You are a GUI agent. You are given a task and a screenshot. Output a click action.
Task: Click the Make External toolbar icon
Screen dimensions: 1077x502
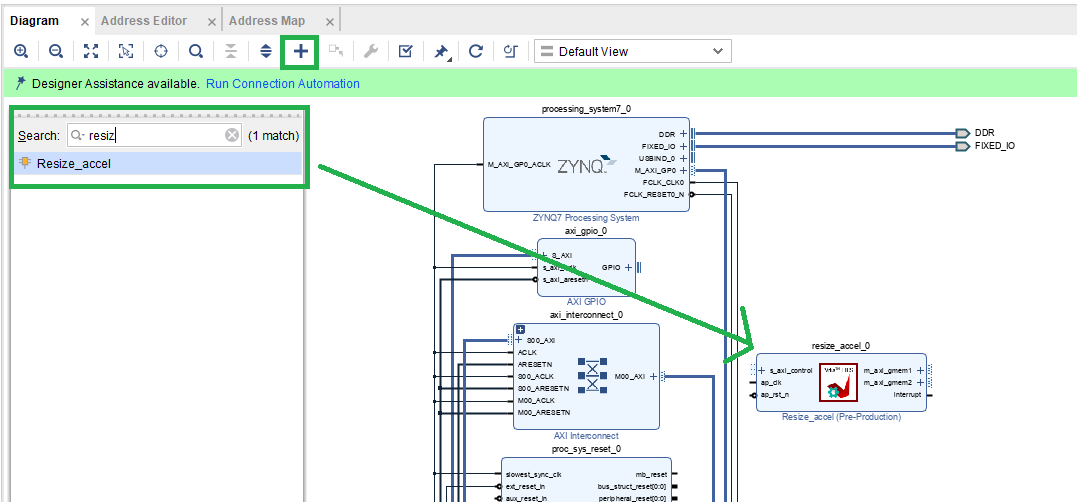tap(336, 51)
